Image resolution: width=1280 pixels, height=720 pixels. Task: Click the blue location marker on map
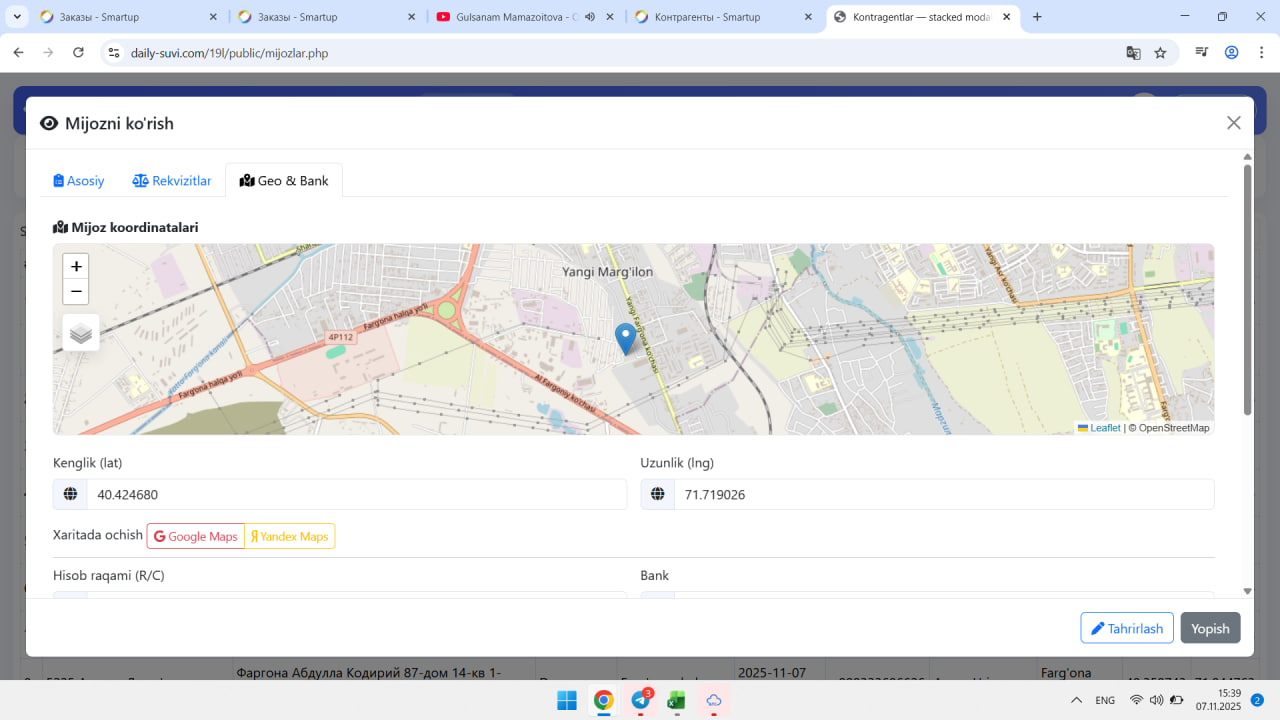(x=625, y=338)
